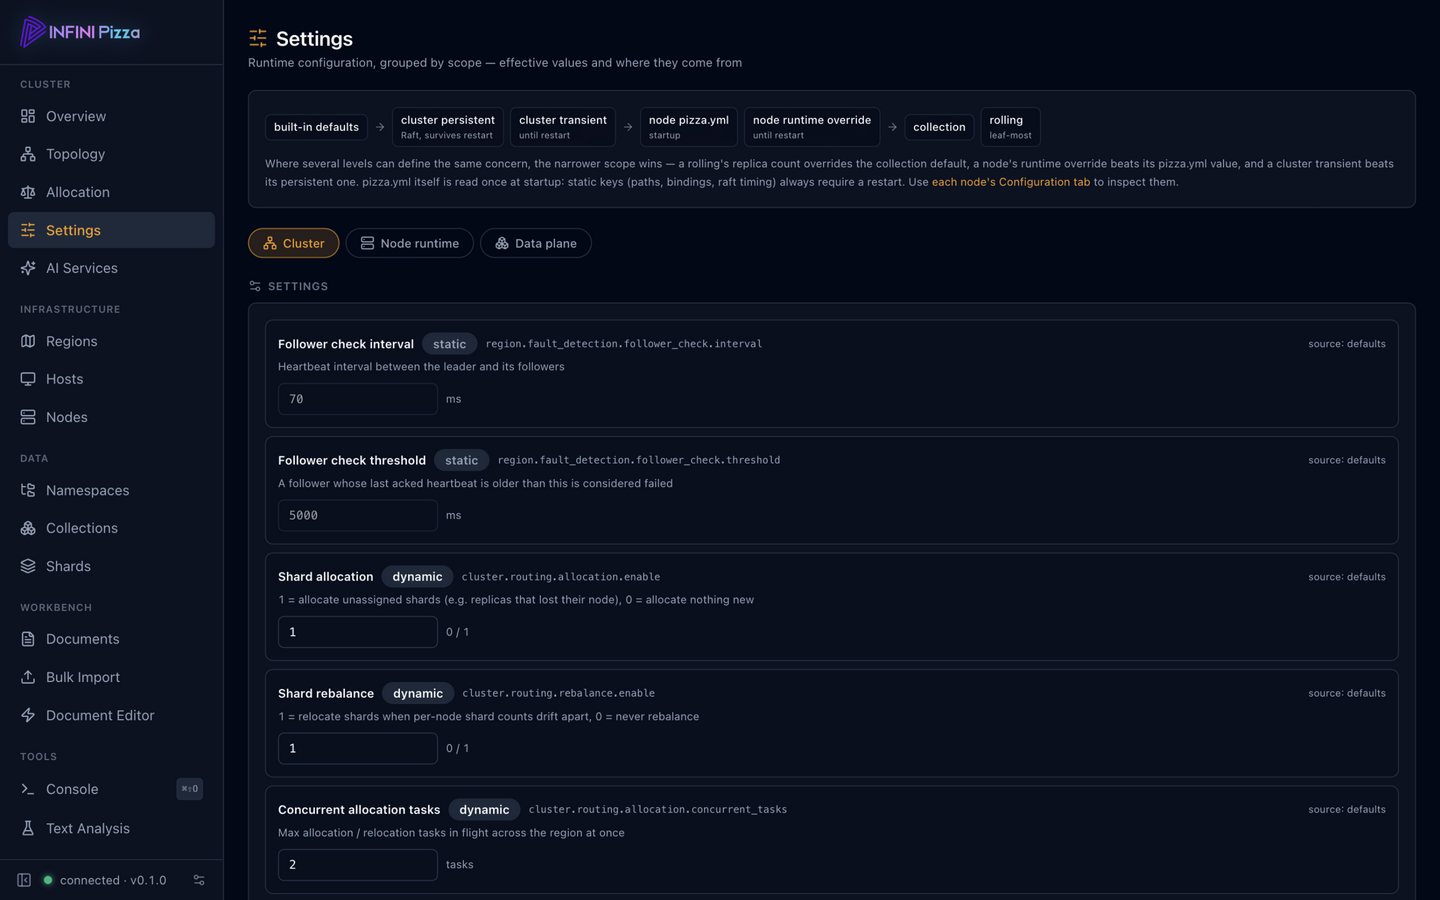Screen dimensions: 1440x900
Task: Click the Document Editor lightning icon
Action: coord(28,715)
